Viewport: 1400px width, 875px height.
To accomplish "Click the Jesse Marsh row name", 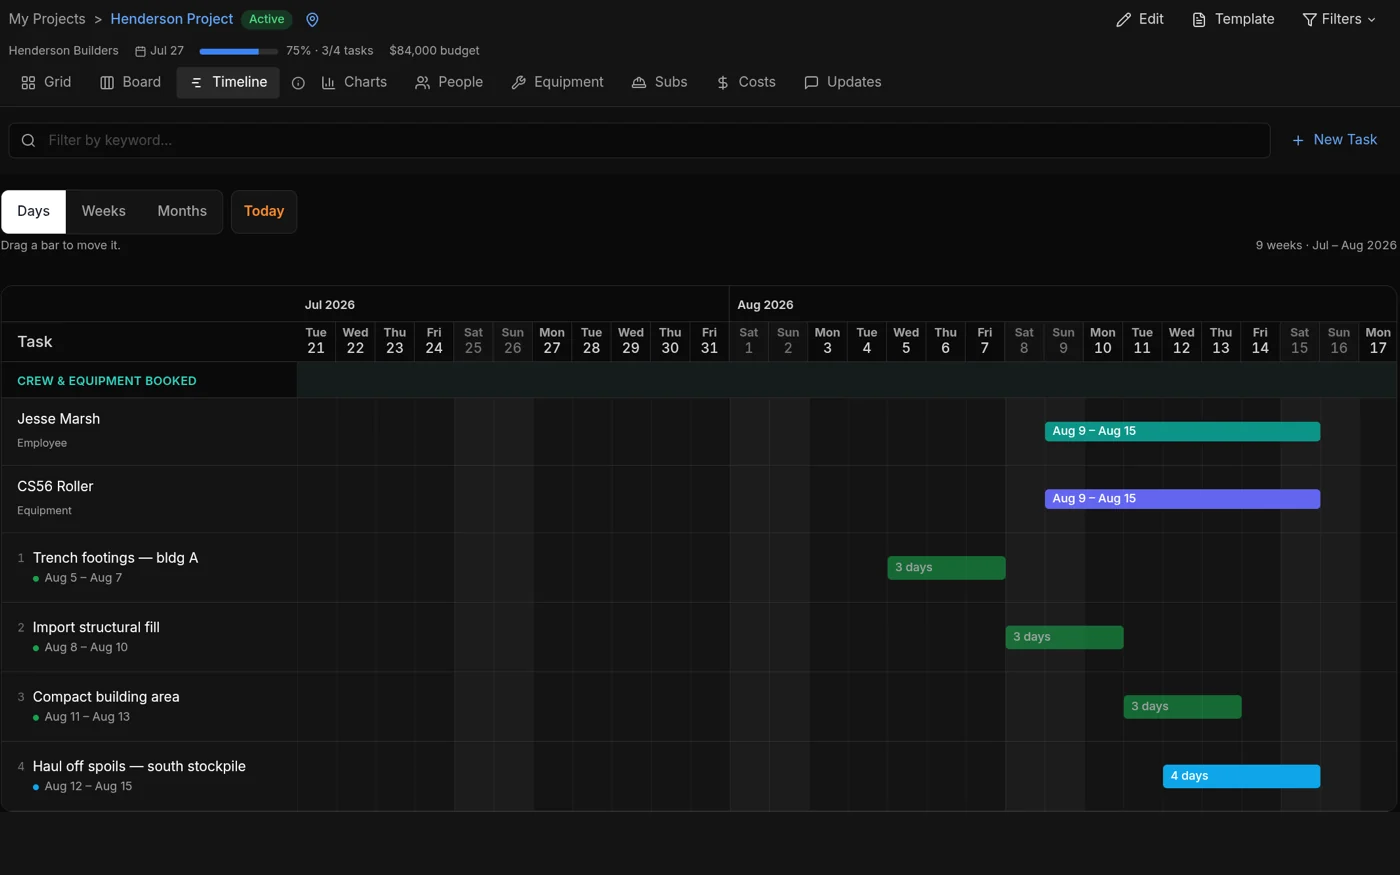I will (58, 419).
